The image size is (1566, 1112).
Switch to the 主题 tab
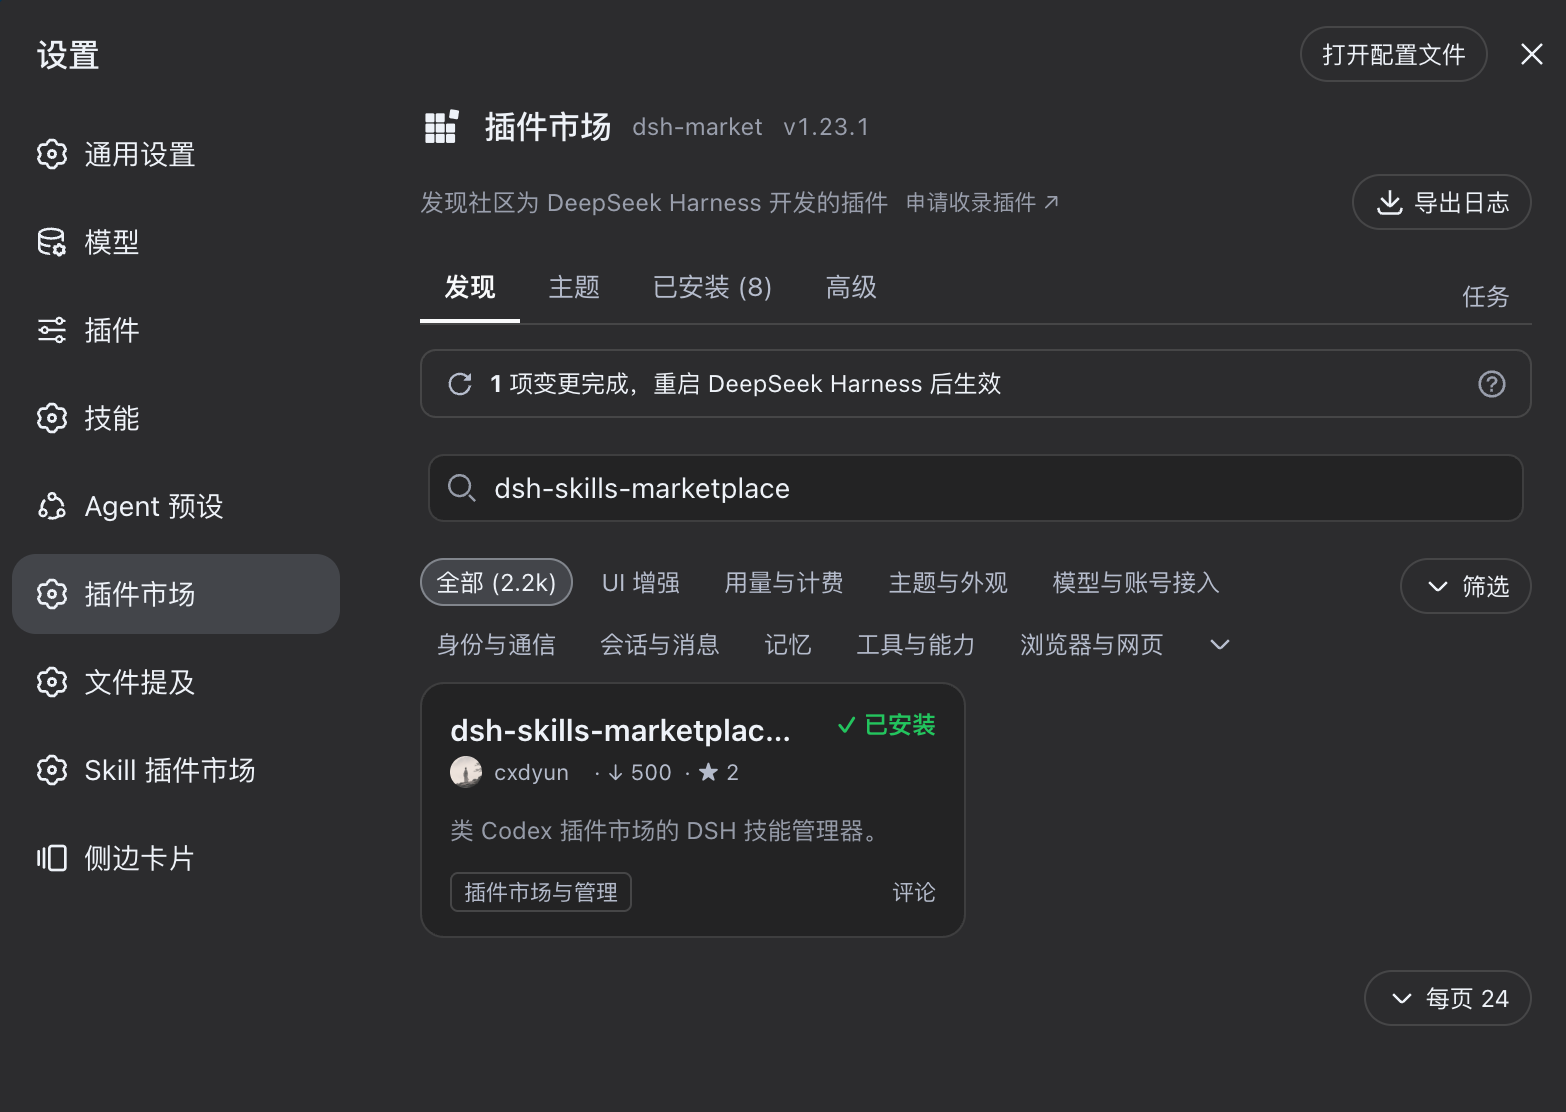pos(574,288)
